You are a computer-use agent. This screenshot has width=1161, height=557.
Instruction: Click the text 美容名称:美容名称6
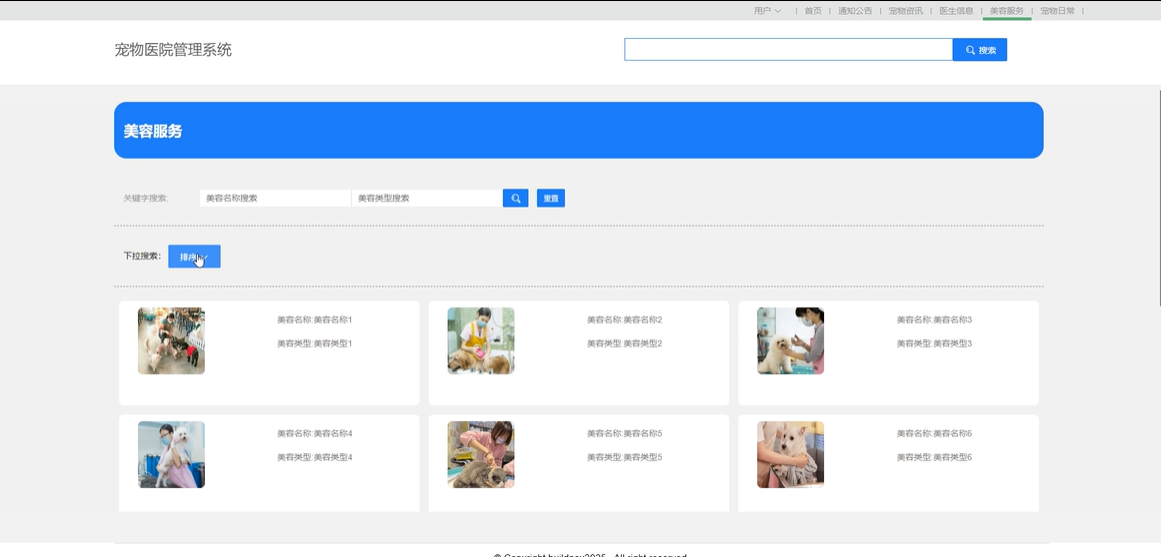(934, 433)
